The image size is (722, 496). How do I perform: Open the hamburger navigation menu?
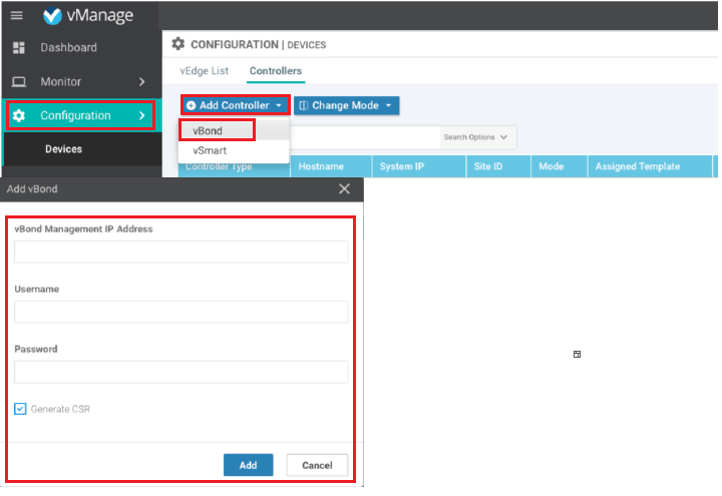(x=17, y=16)
